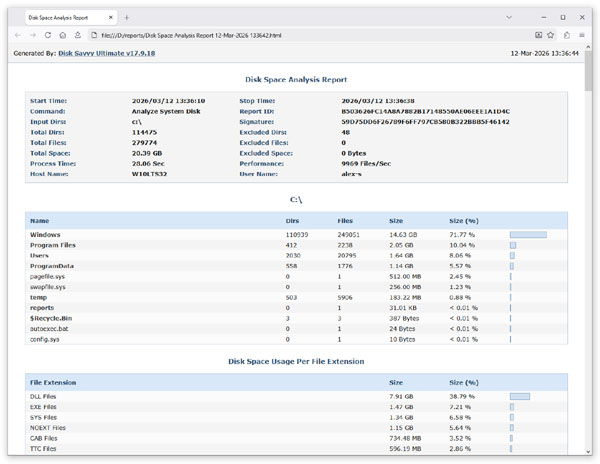Image resolution: width=600 pixels, height=464 pixels.
Task: Click the NOEXT Files extension row
Action: [x=48, y=428]
